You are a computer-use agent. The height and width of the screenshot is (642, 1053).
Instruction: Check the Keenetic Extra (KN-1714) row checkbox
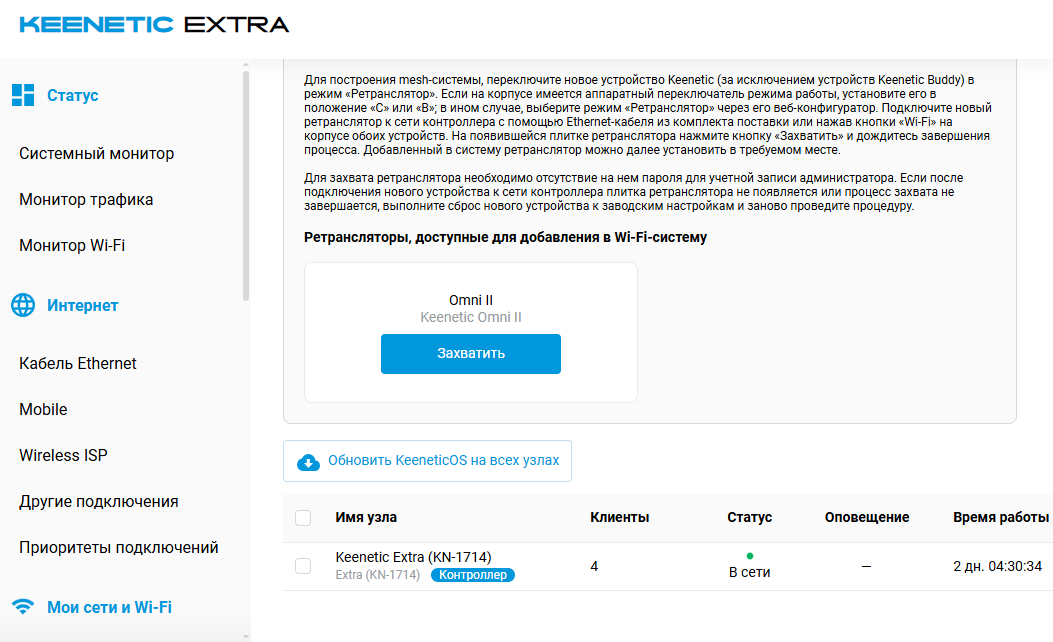[x=303, y=566]
